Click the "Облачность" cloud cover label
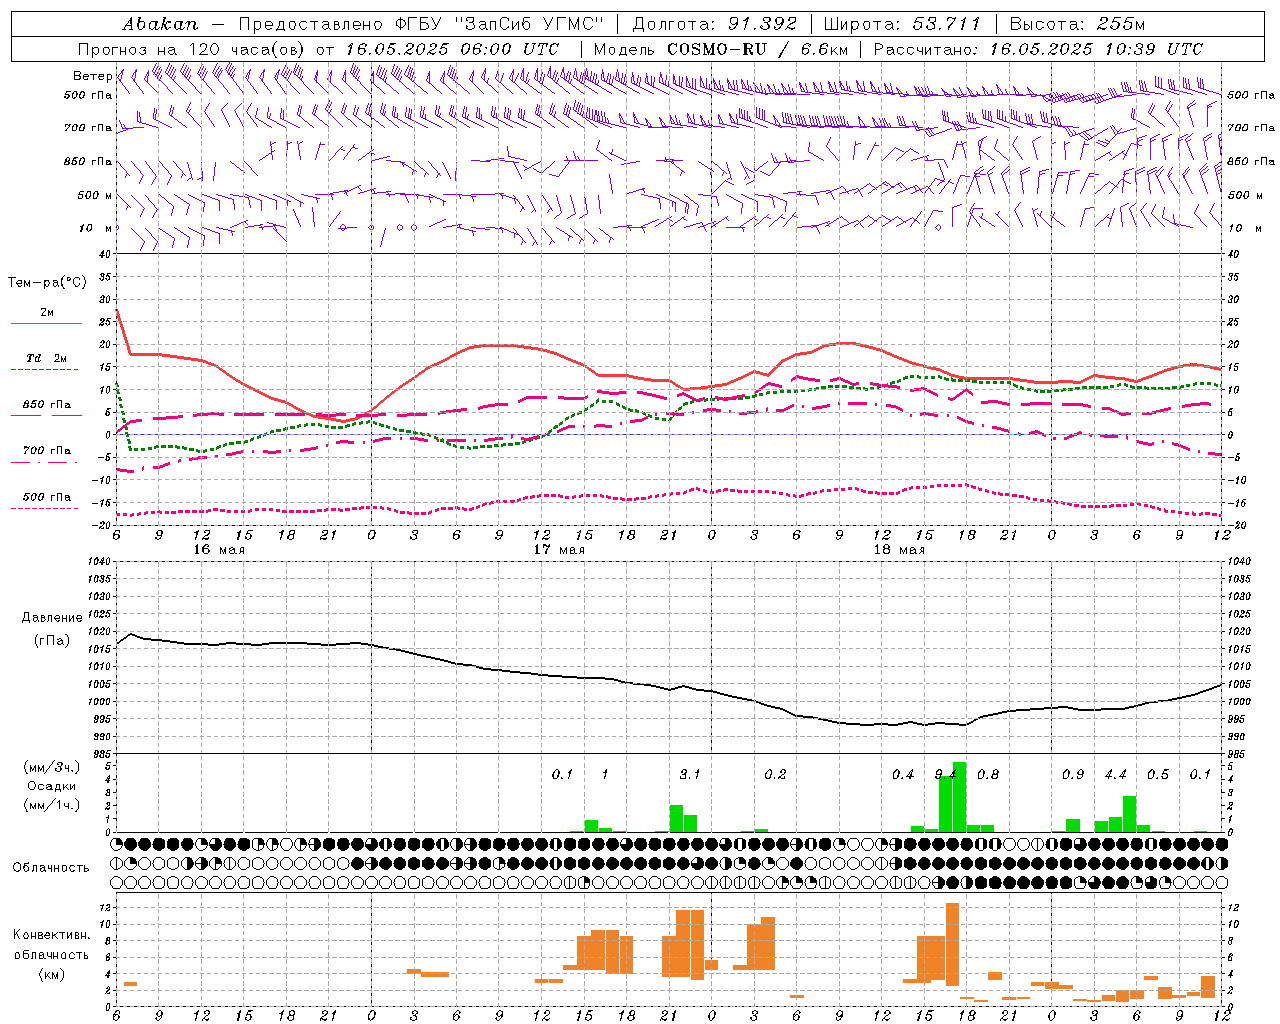Screen dimensions: 1280x1024 pyautogui.click(x=51, y=868)
